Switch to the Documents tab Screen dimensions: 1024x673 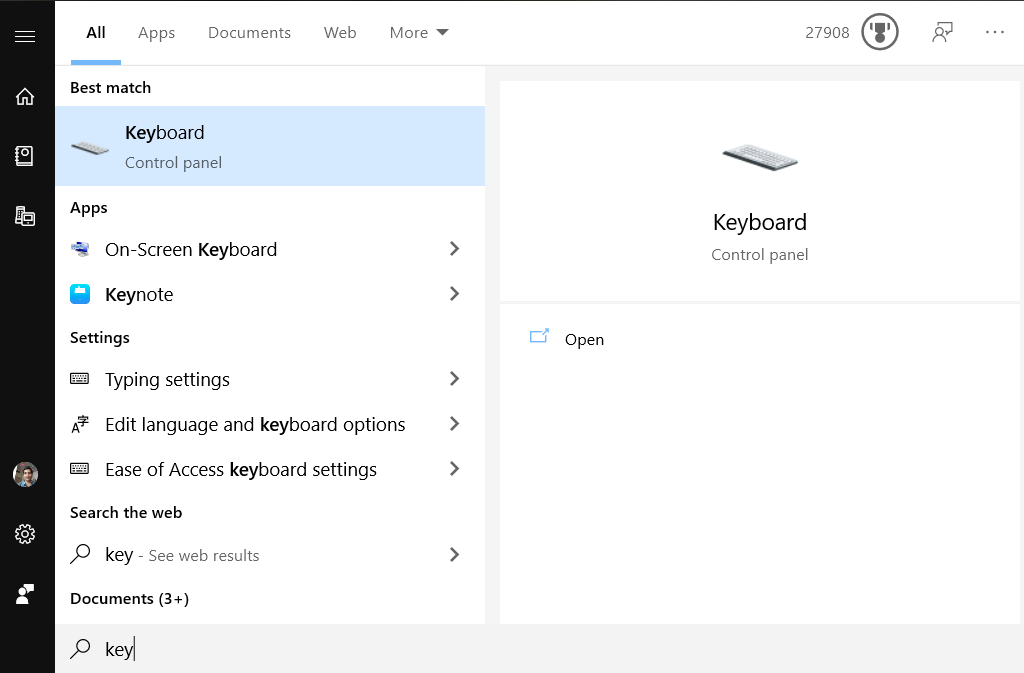(249, 32)
